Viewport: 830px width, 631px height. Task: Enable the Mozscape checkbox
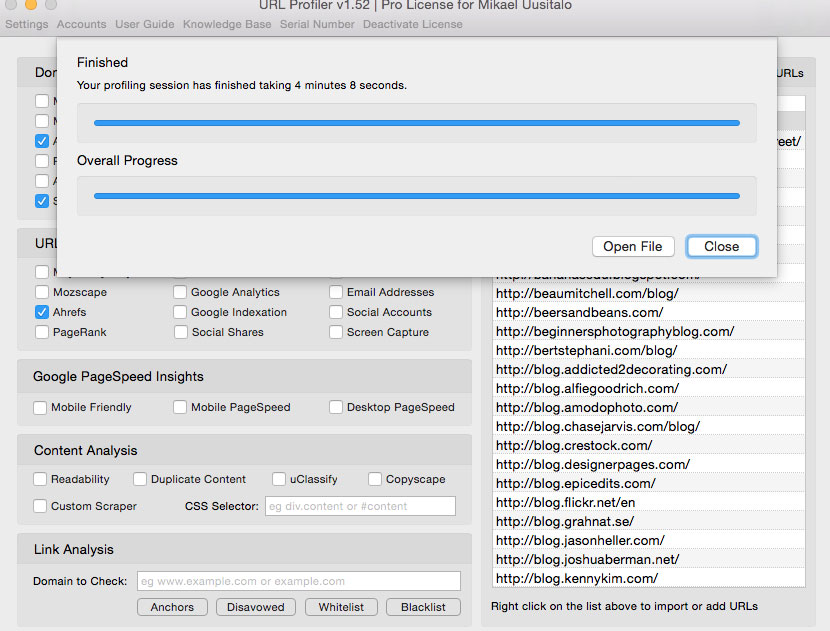point(42,293)
